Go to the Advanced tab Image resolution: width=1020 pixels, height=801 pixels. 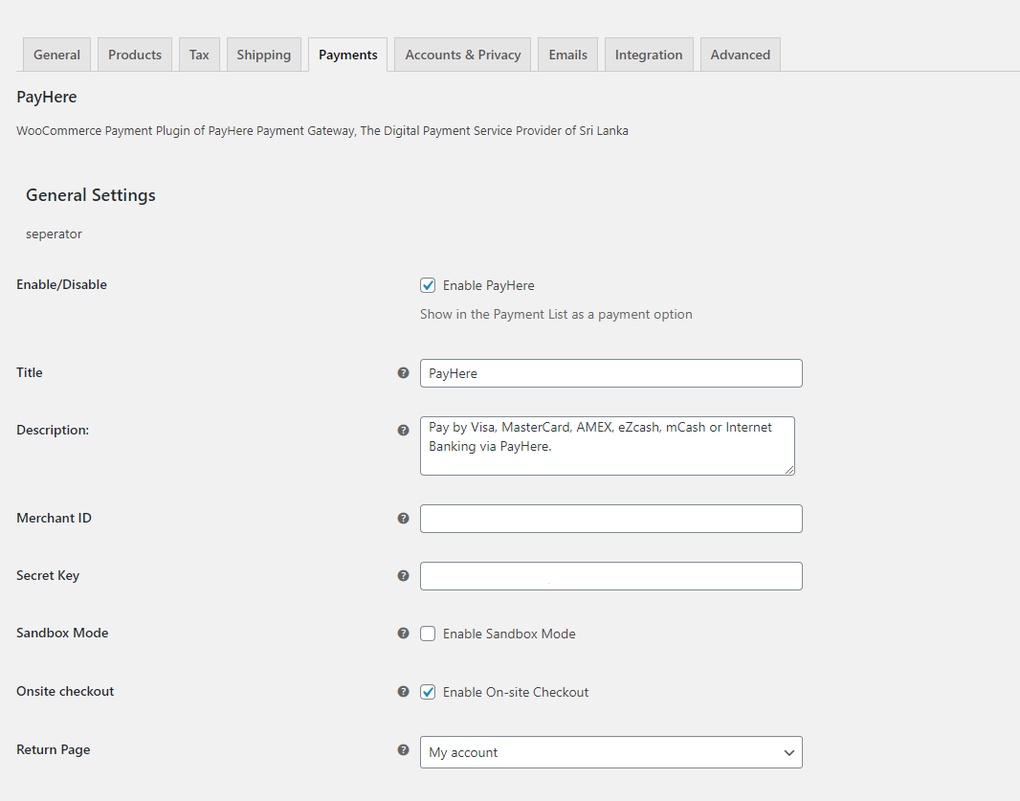coord(740,54)
